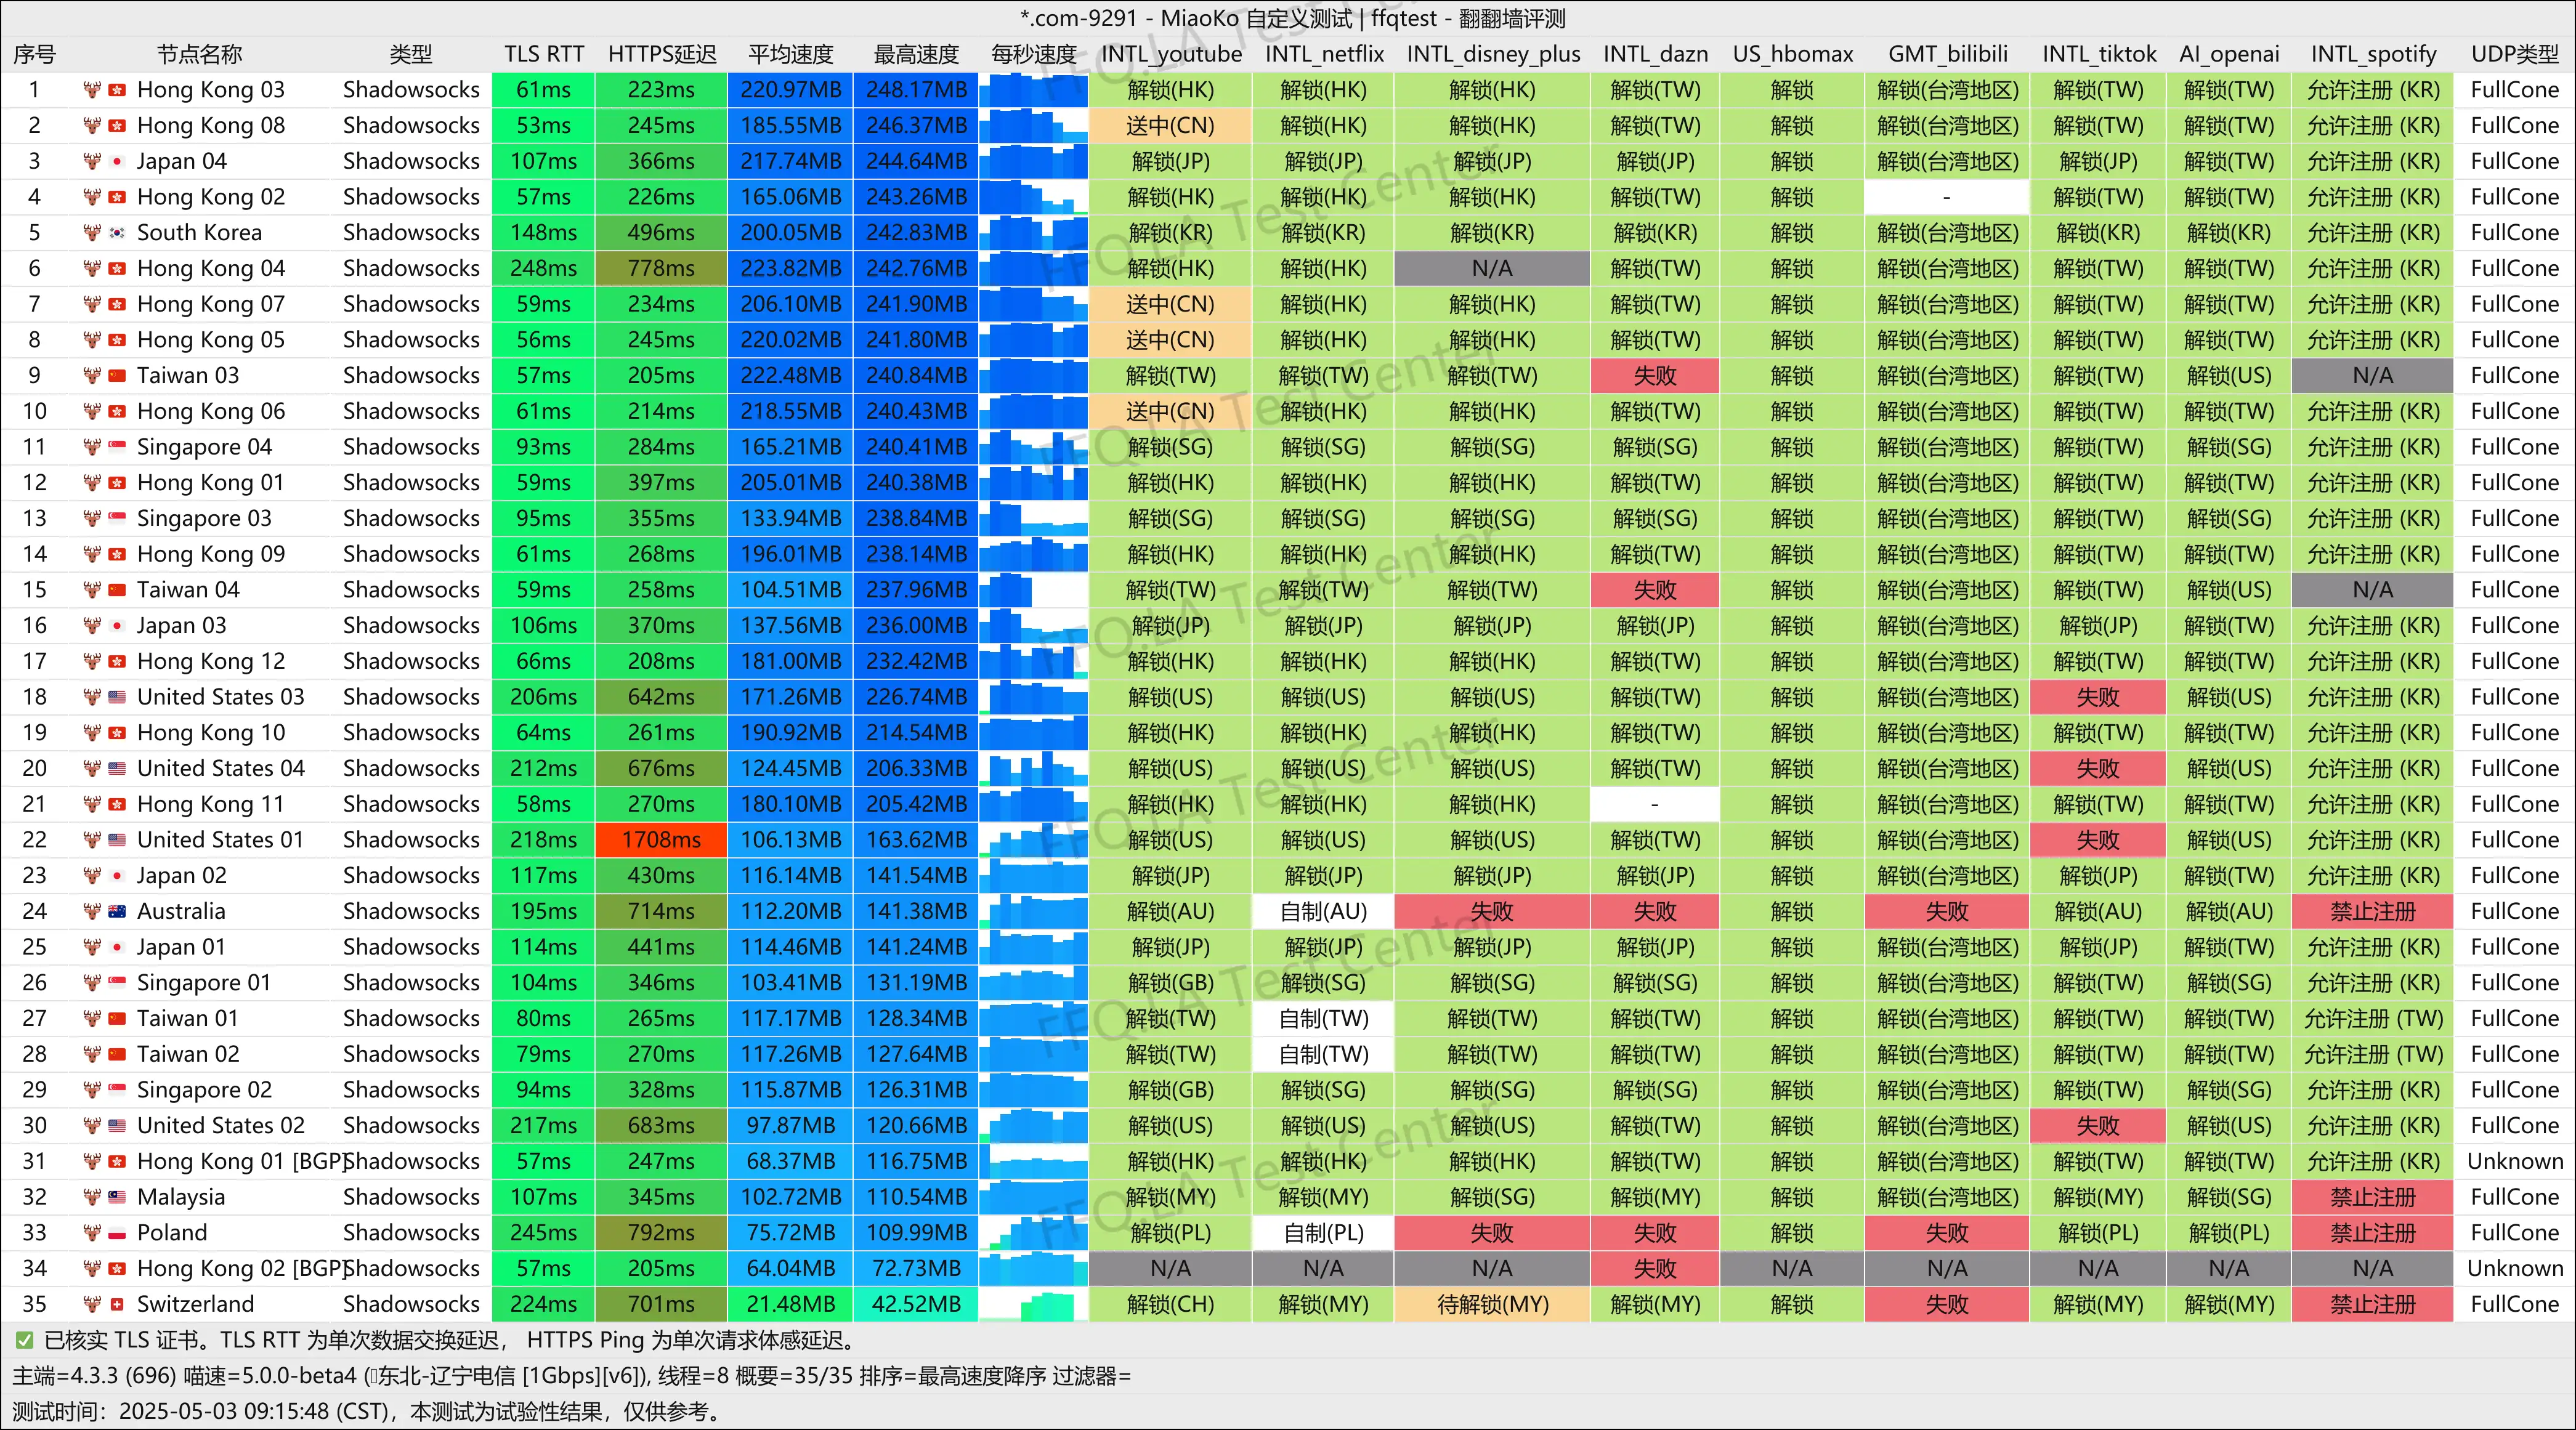
Task: Click the 248.17MB max speed cell
Action: [x=916, y=90]
